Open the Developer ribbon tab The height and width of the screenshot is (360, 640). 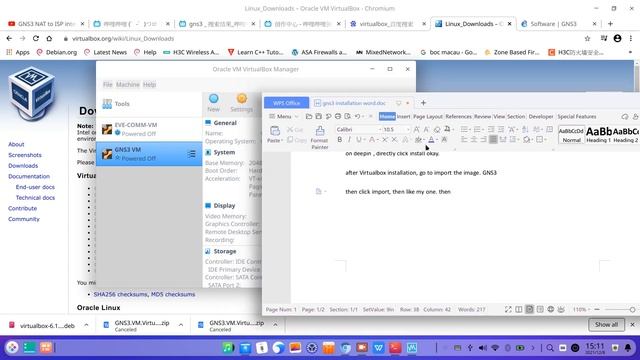pos(541,116)
